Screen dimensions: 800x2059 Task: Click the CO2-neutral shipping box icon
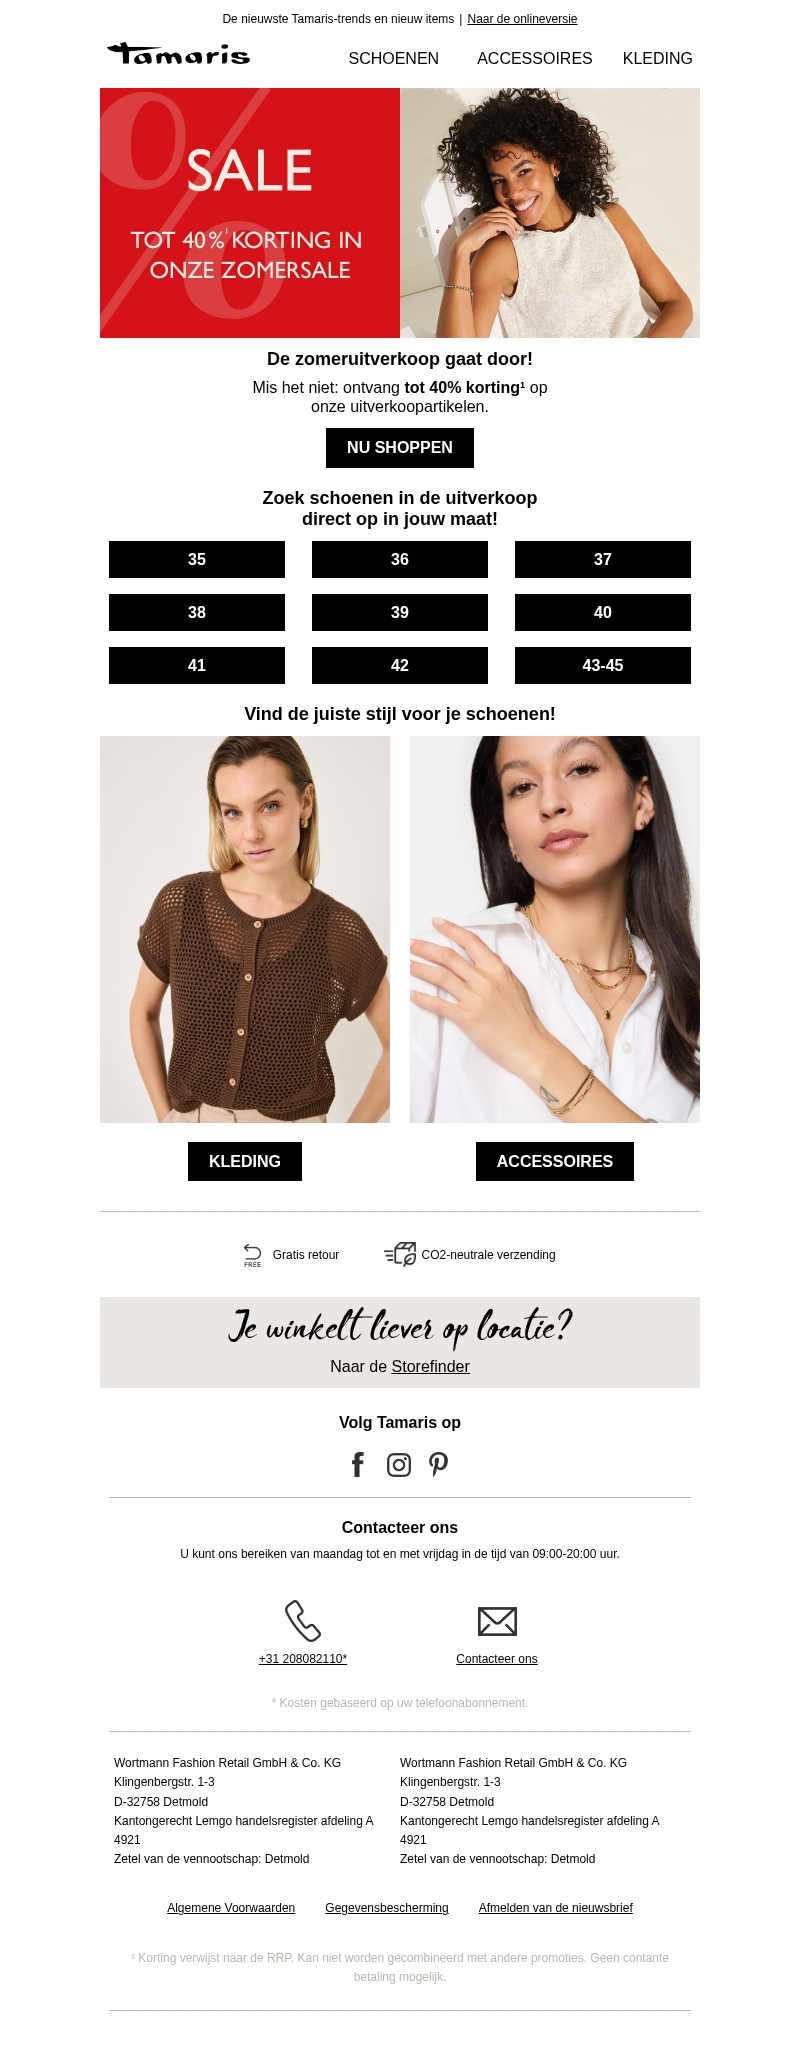[400, 1254]
